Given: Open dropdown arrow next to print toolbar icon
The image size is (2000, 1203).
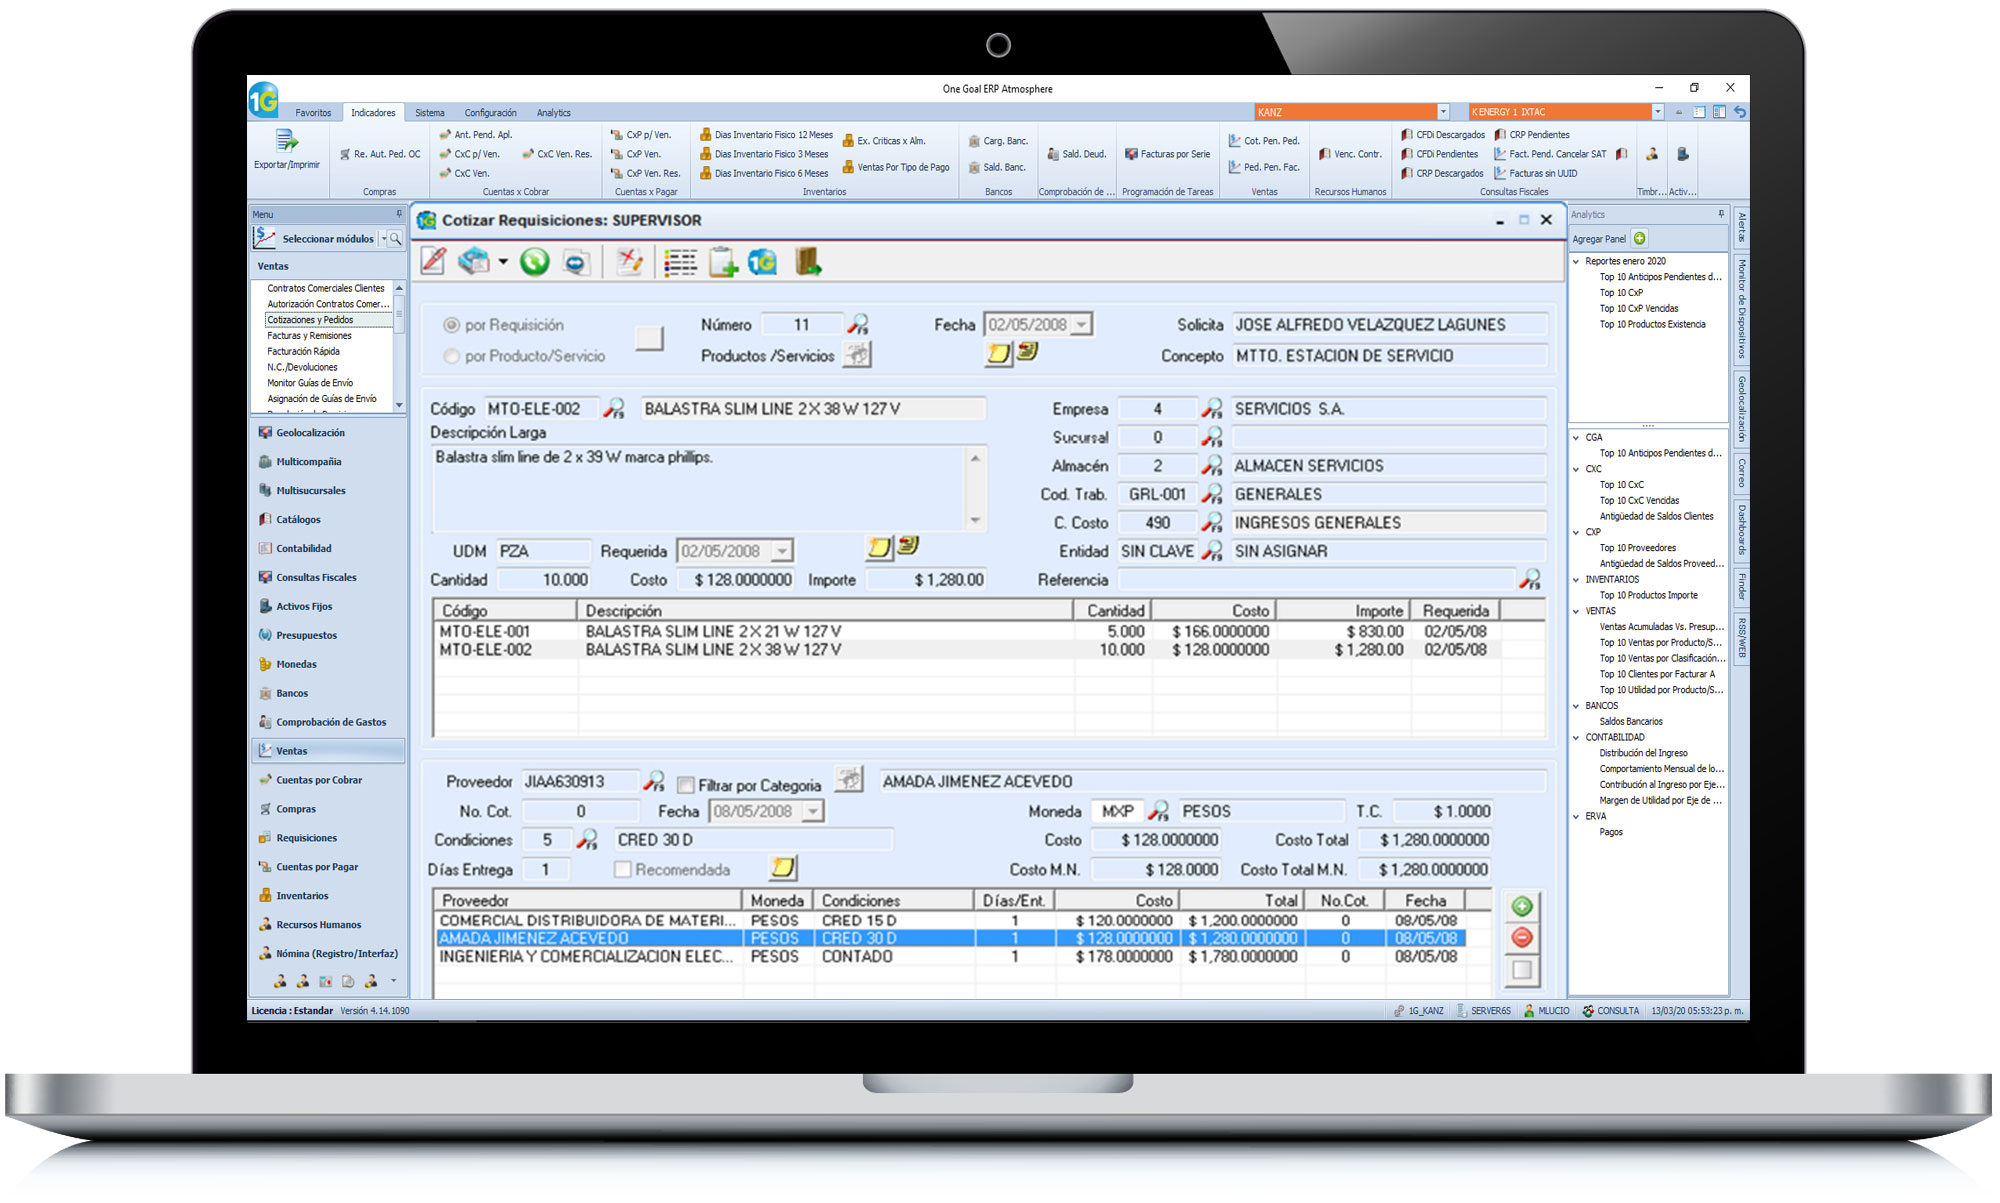Looking at the screenshot, I should [x=502, y=262].
